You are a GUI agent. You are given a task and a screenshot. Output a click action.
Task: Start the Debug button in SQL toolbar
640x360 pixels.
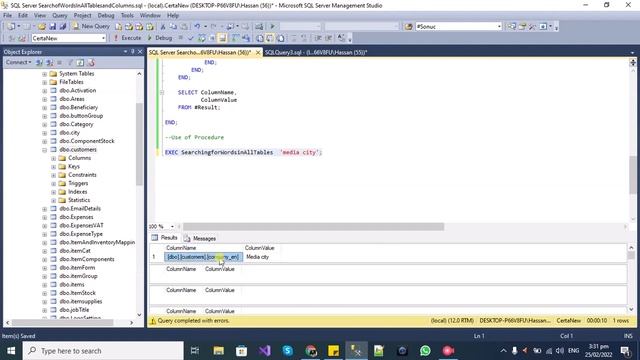pyautogui.click(x=160, y=38)
